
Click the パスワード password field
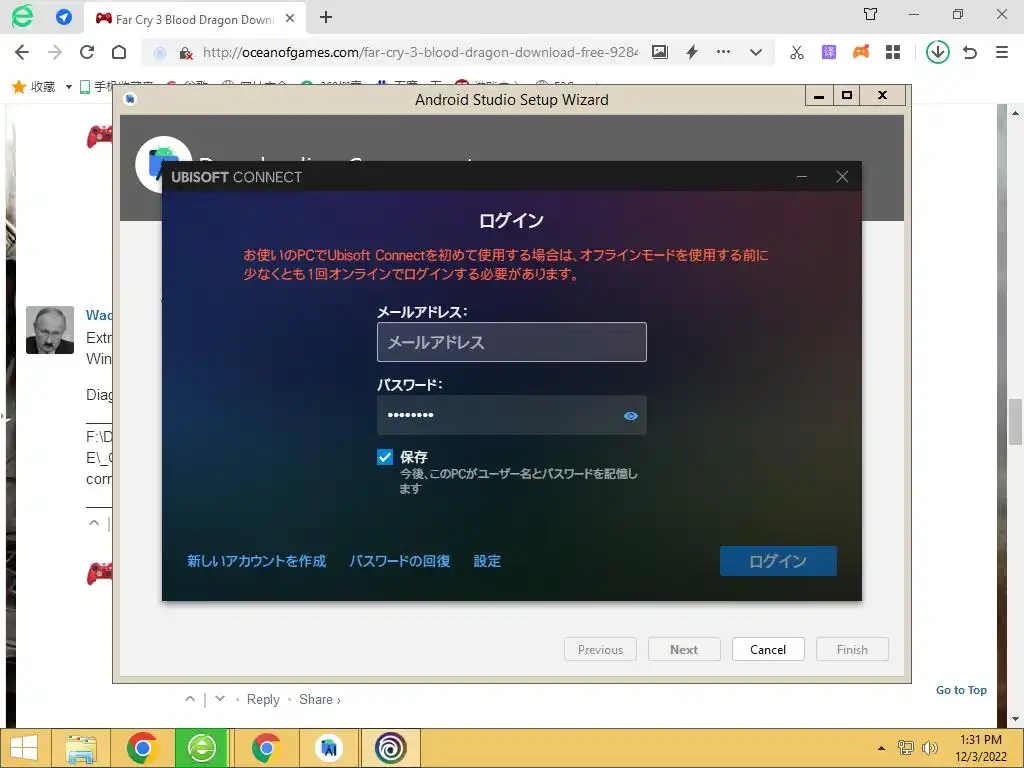click(x=511, y=415)
